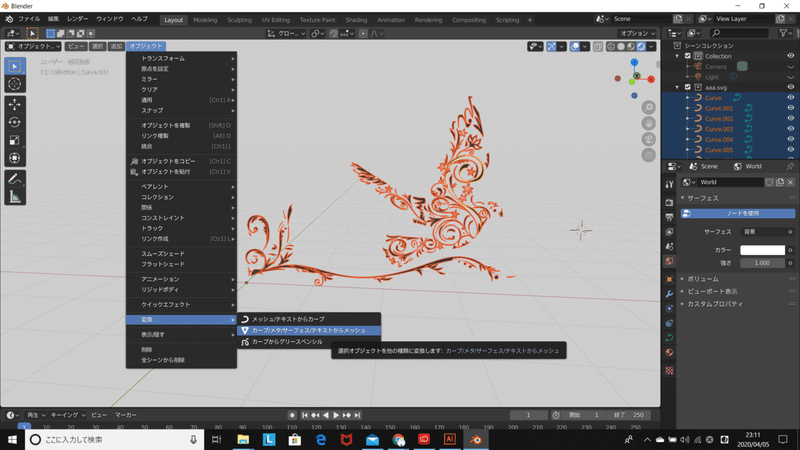Image resolution: width=800 pixels, height=450 pixels.
Task: Jump to the end frame of the timeline
Action: pyautogui.click(x=358, y=415)
